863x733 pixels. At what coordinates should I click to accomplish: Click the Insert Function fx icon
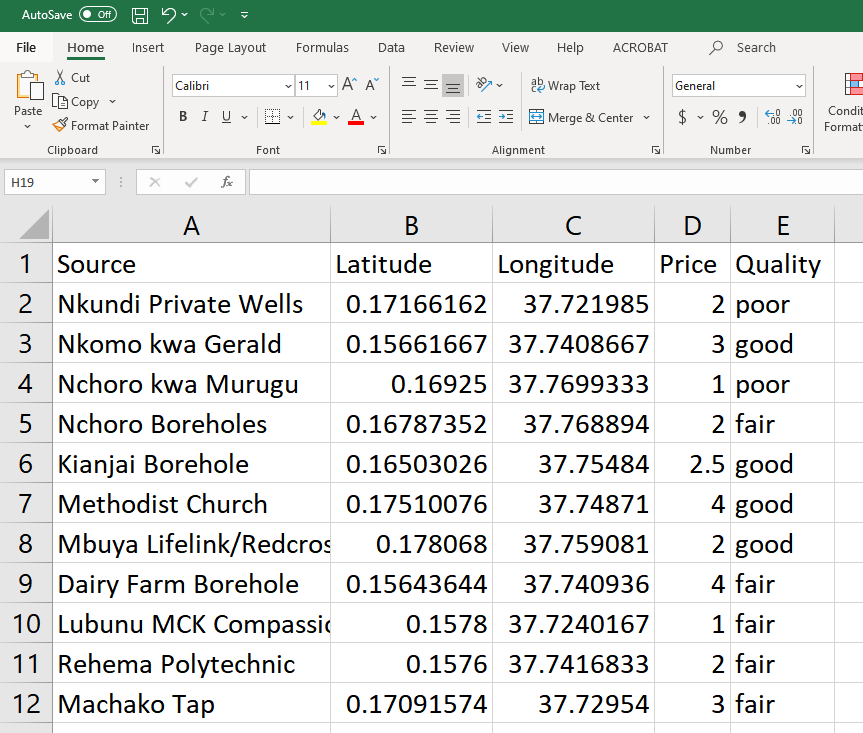pos(227,182)
